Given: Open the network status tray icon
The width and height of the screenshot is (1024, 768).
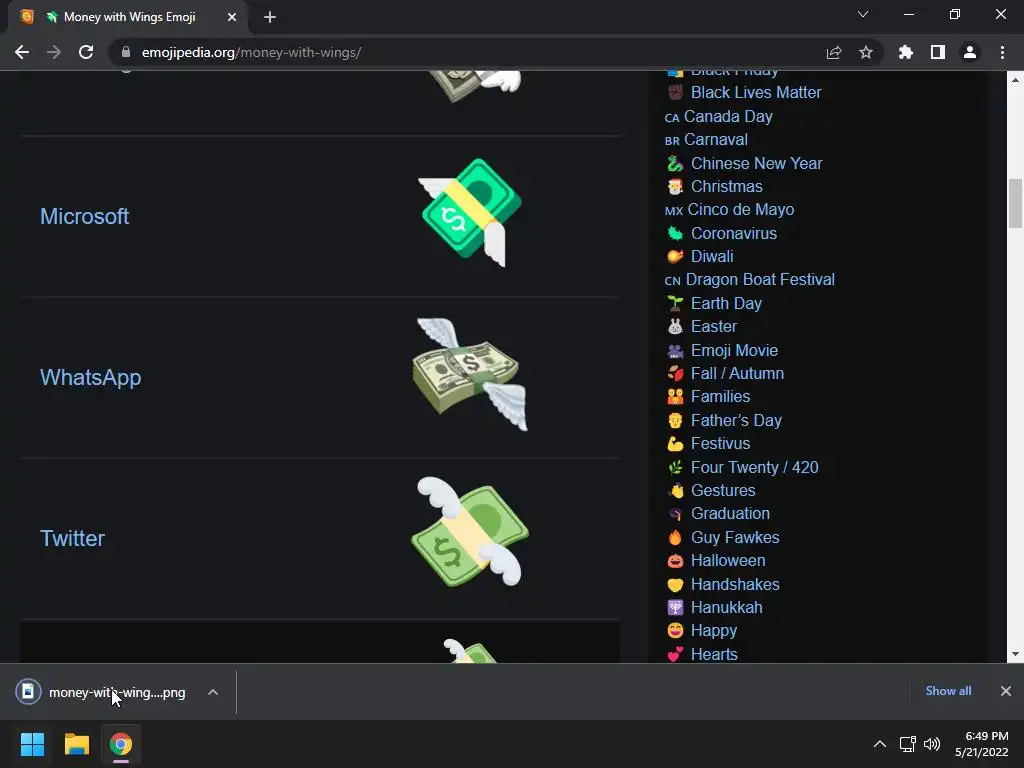Looking at the screenshot, I should pyautogui.click(x=908, y=744).
